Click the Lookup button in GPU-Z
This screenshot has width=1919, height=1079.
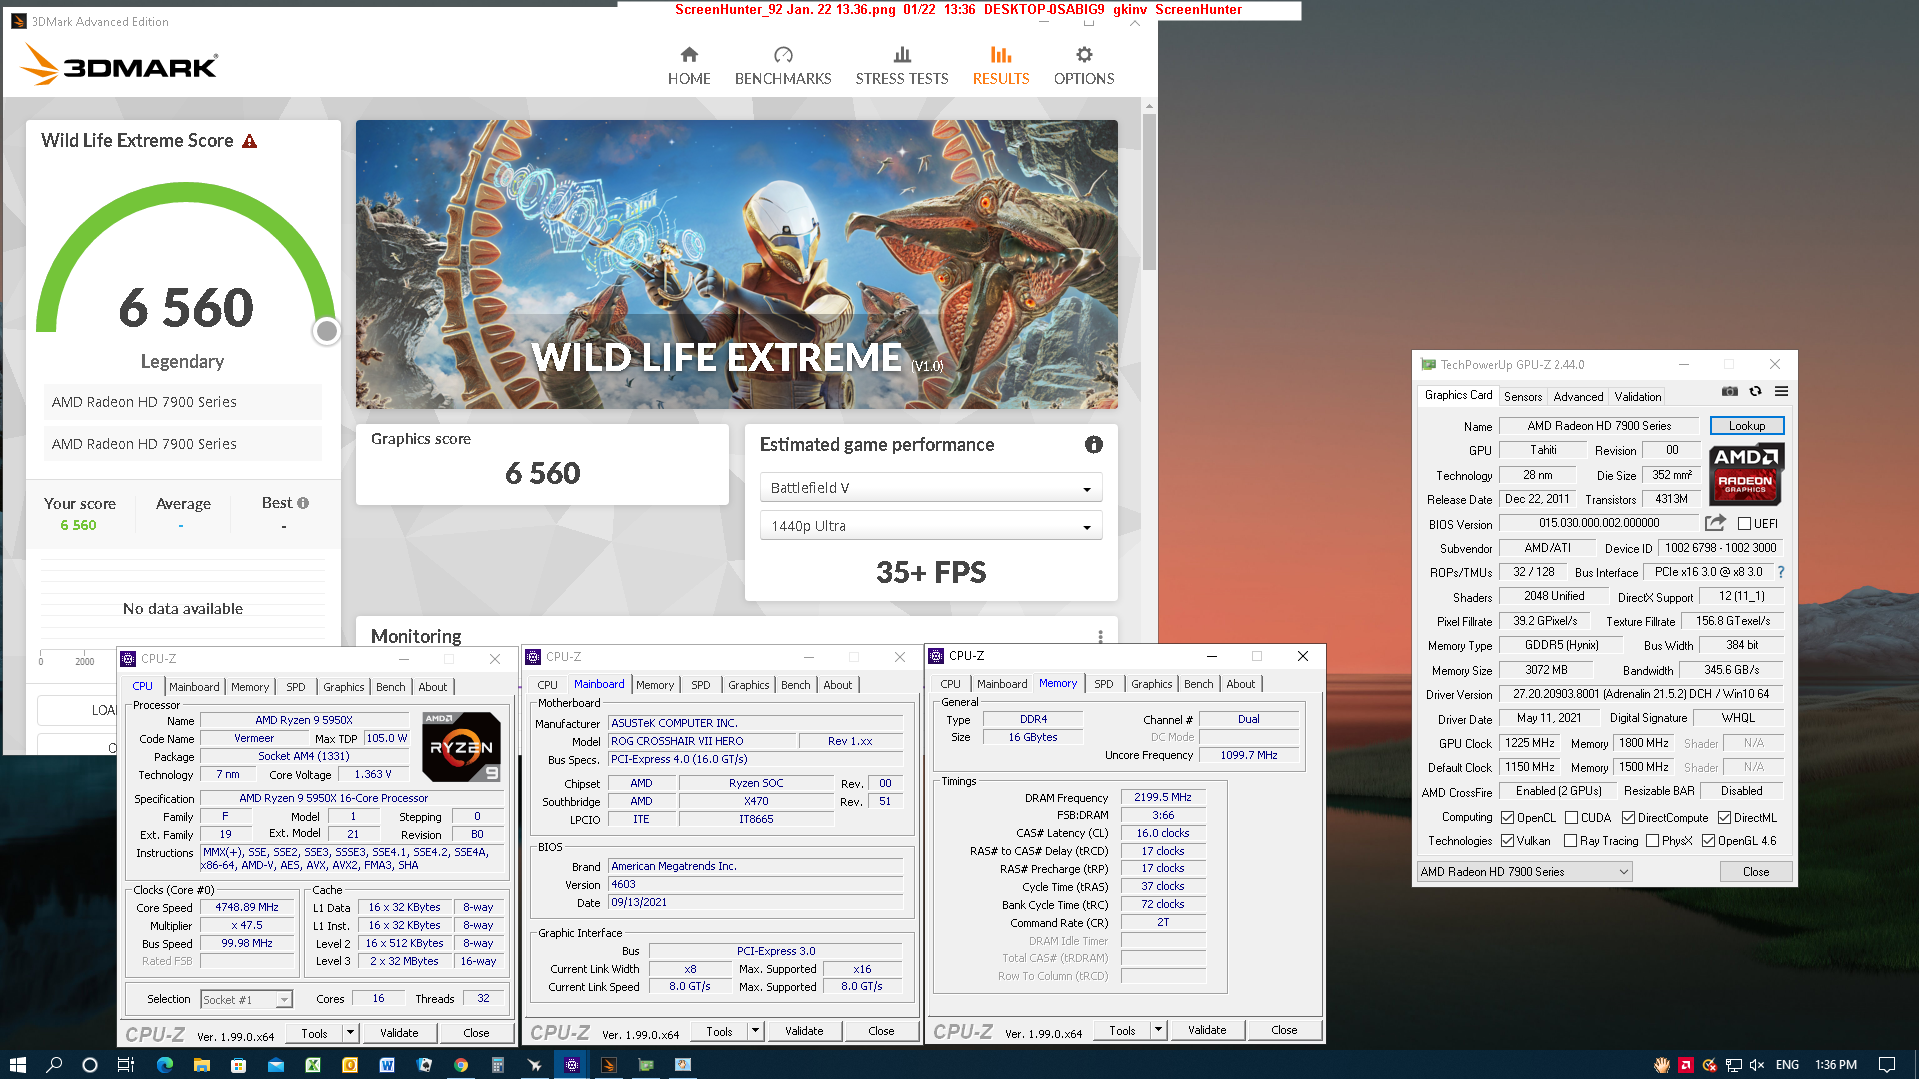(x=1746, y=426)
